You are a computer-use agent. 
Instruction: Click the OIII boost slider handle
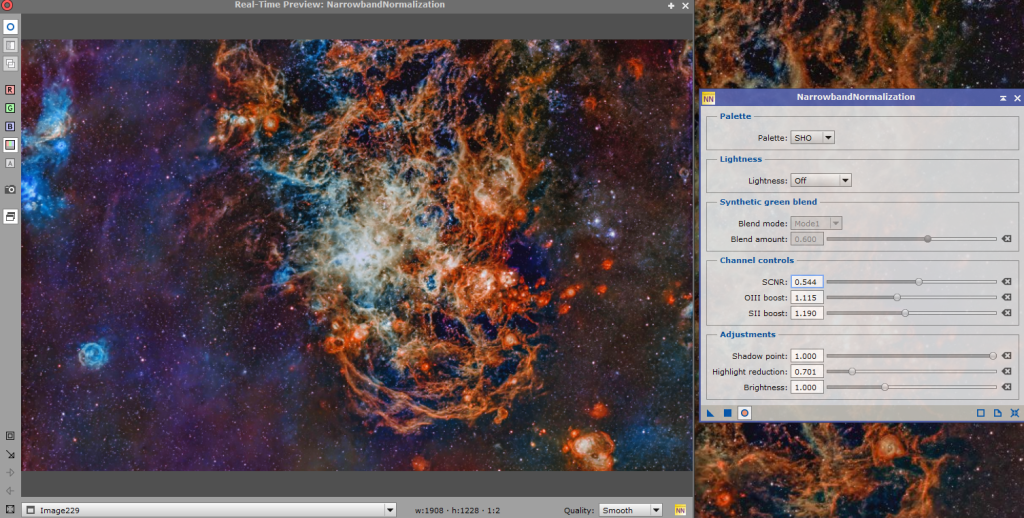tap(897, 298)
